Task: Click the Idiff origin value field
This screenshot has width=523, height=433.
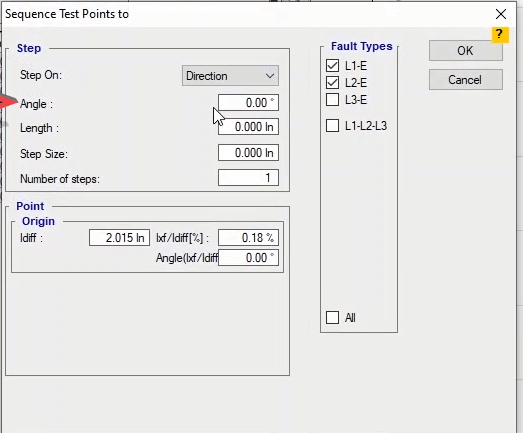Action: click(119, 238)
